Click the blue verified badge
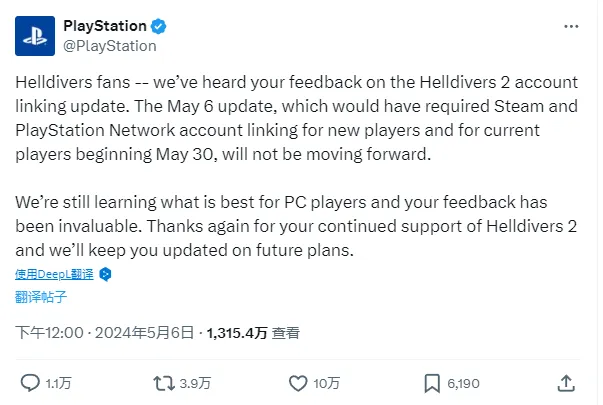 click(x=157, y=25)
